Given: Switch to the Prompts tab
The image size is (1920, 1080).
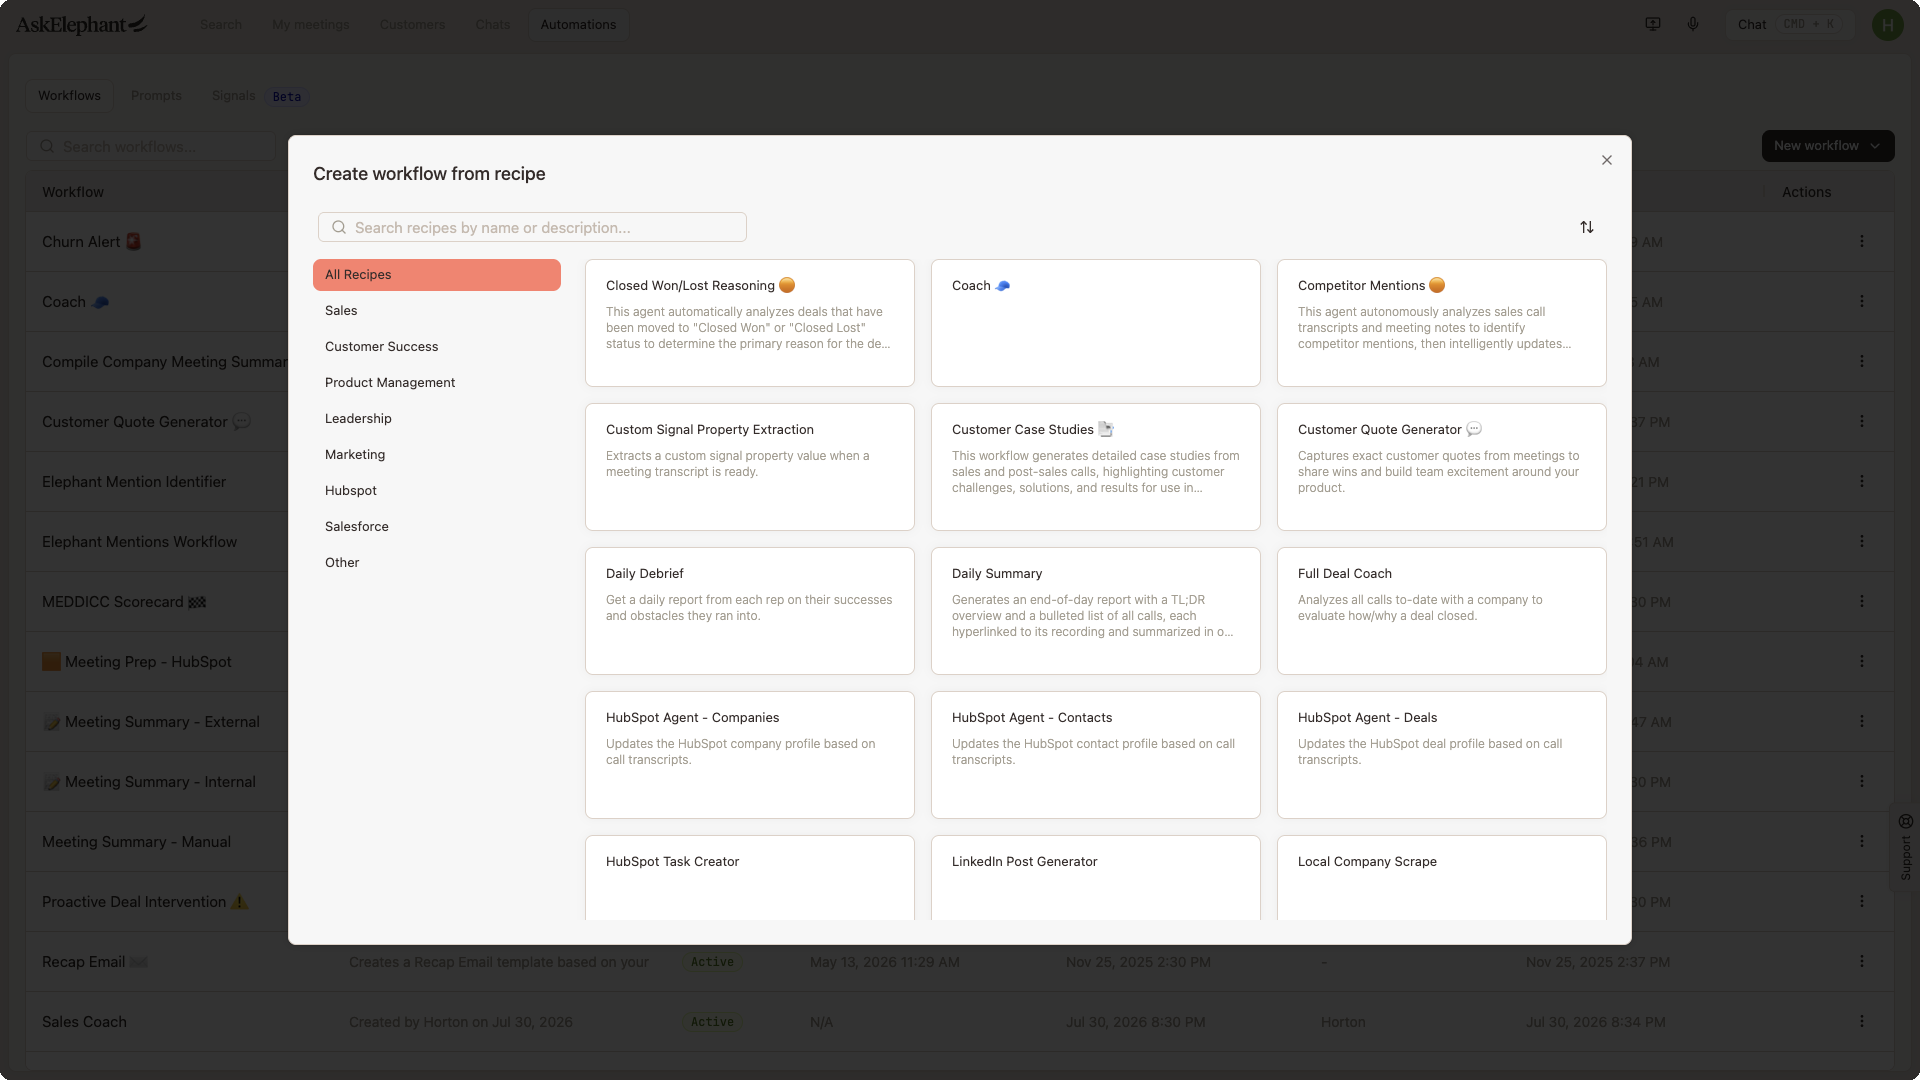Looking at the screenshot, I should pyautogui.click(x=156, y=96).
